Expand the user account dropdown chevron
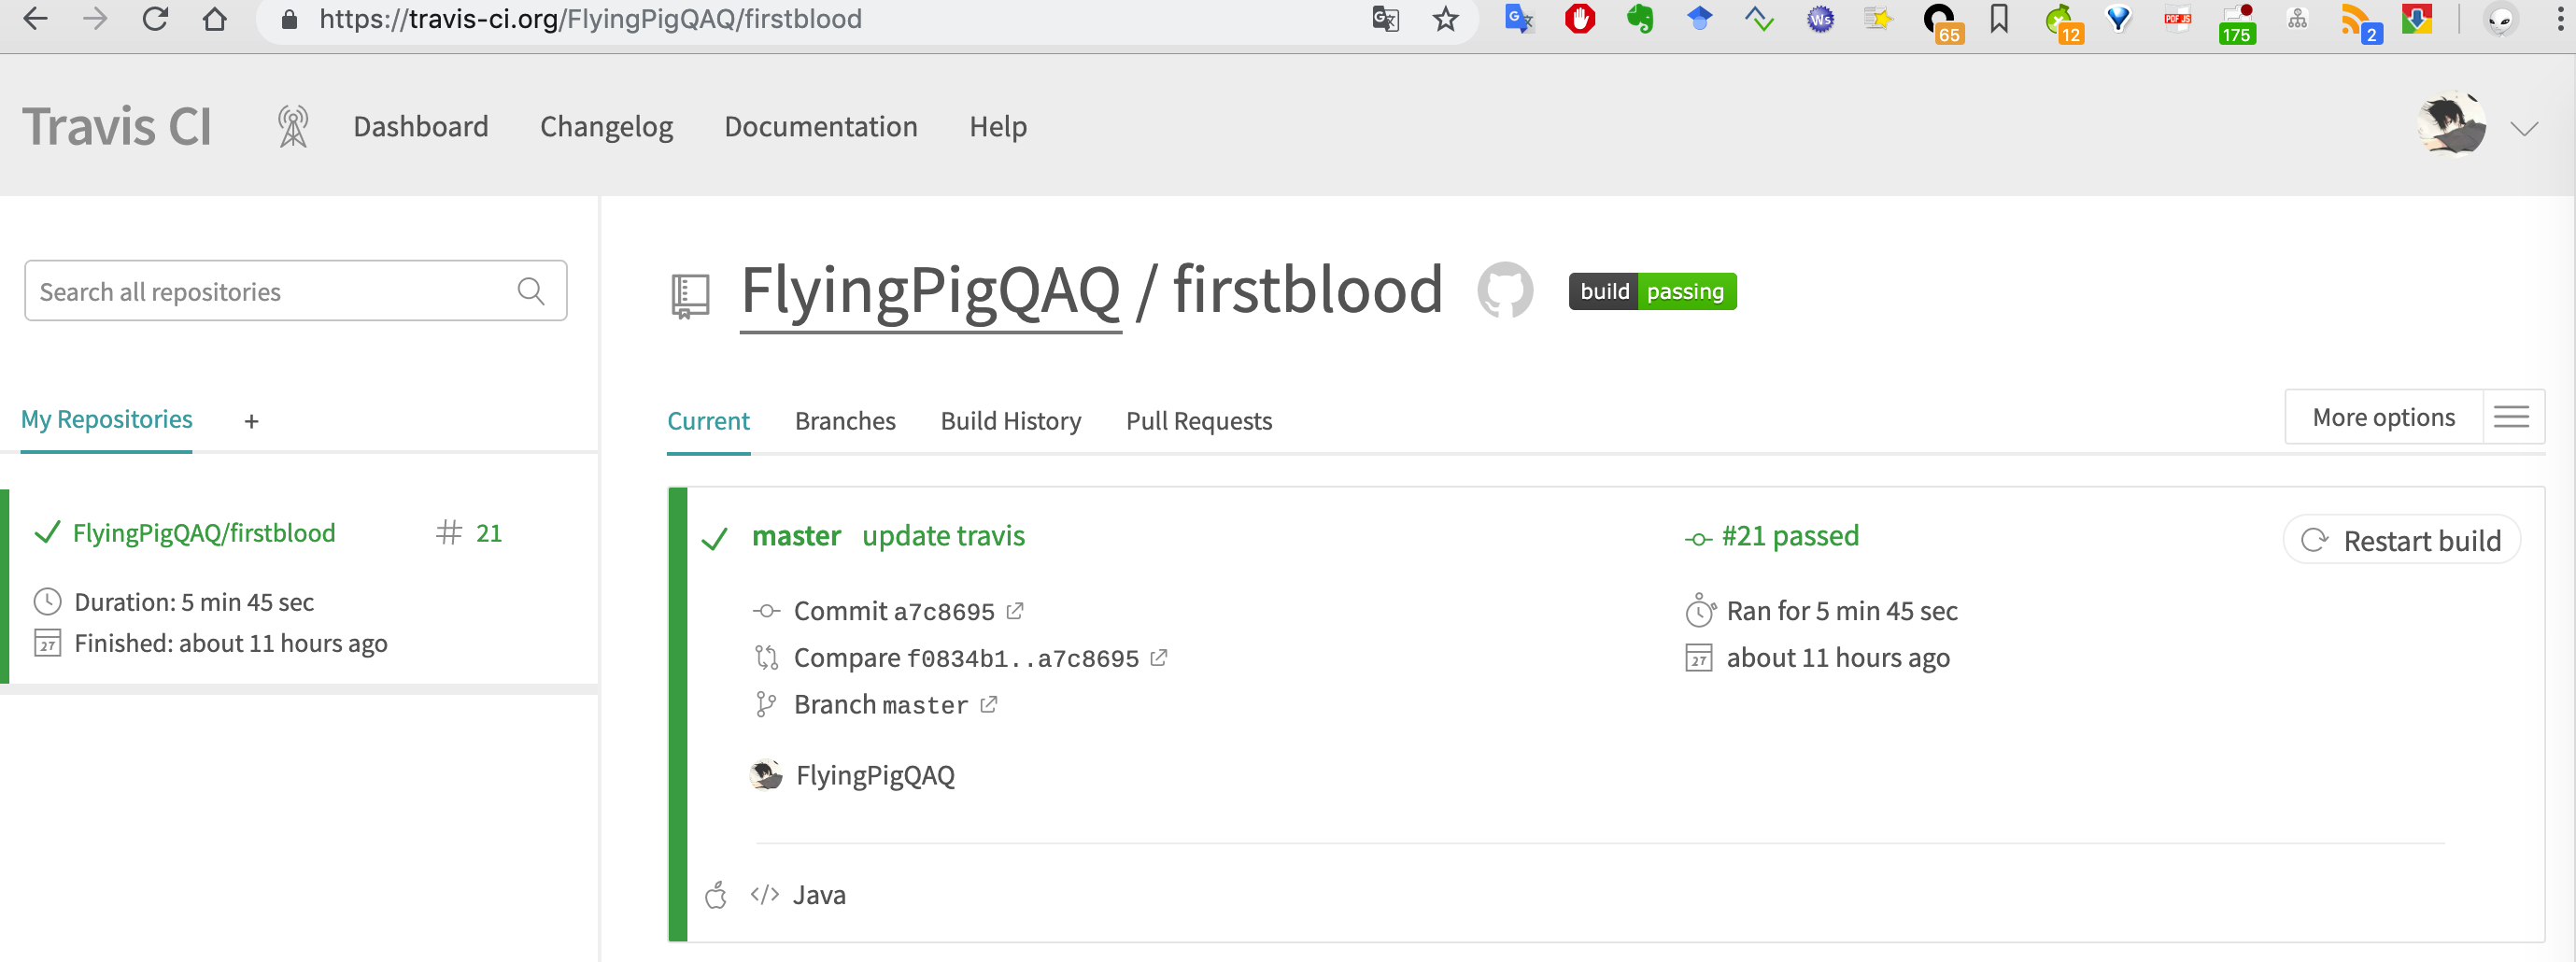This screenshot has width=2576, height=962. (x=2524, y=128)
